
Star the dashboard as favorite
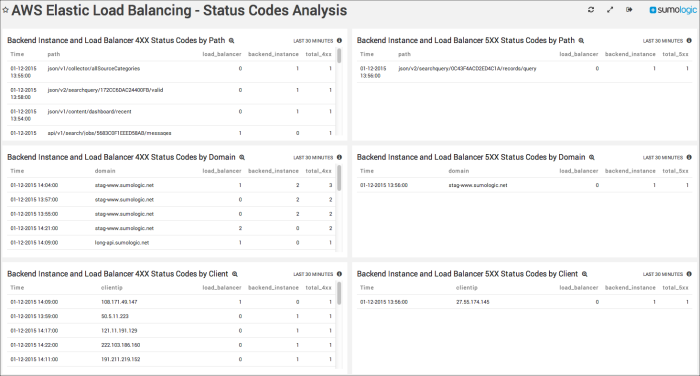click(x=5, y=10)
